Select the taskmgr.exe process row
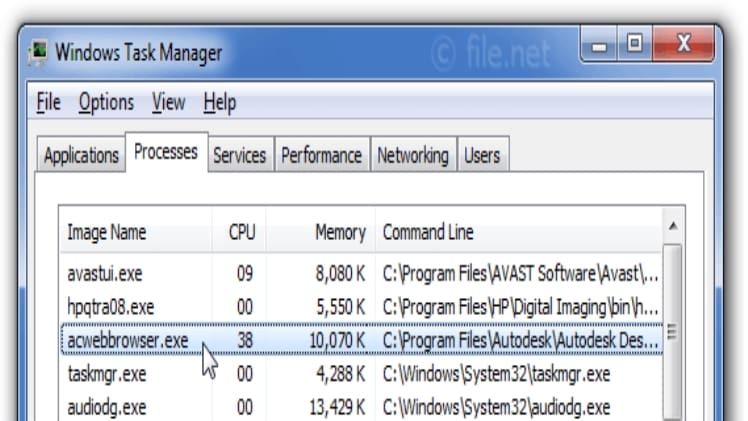The image size is (748, 421). [106, 374]
